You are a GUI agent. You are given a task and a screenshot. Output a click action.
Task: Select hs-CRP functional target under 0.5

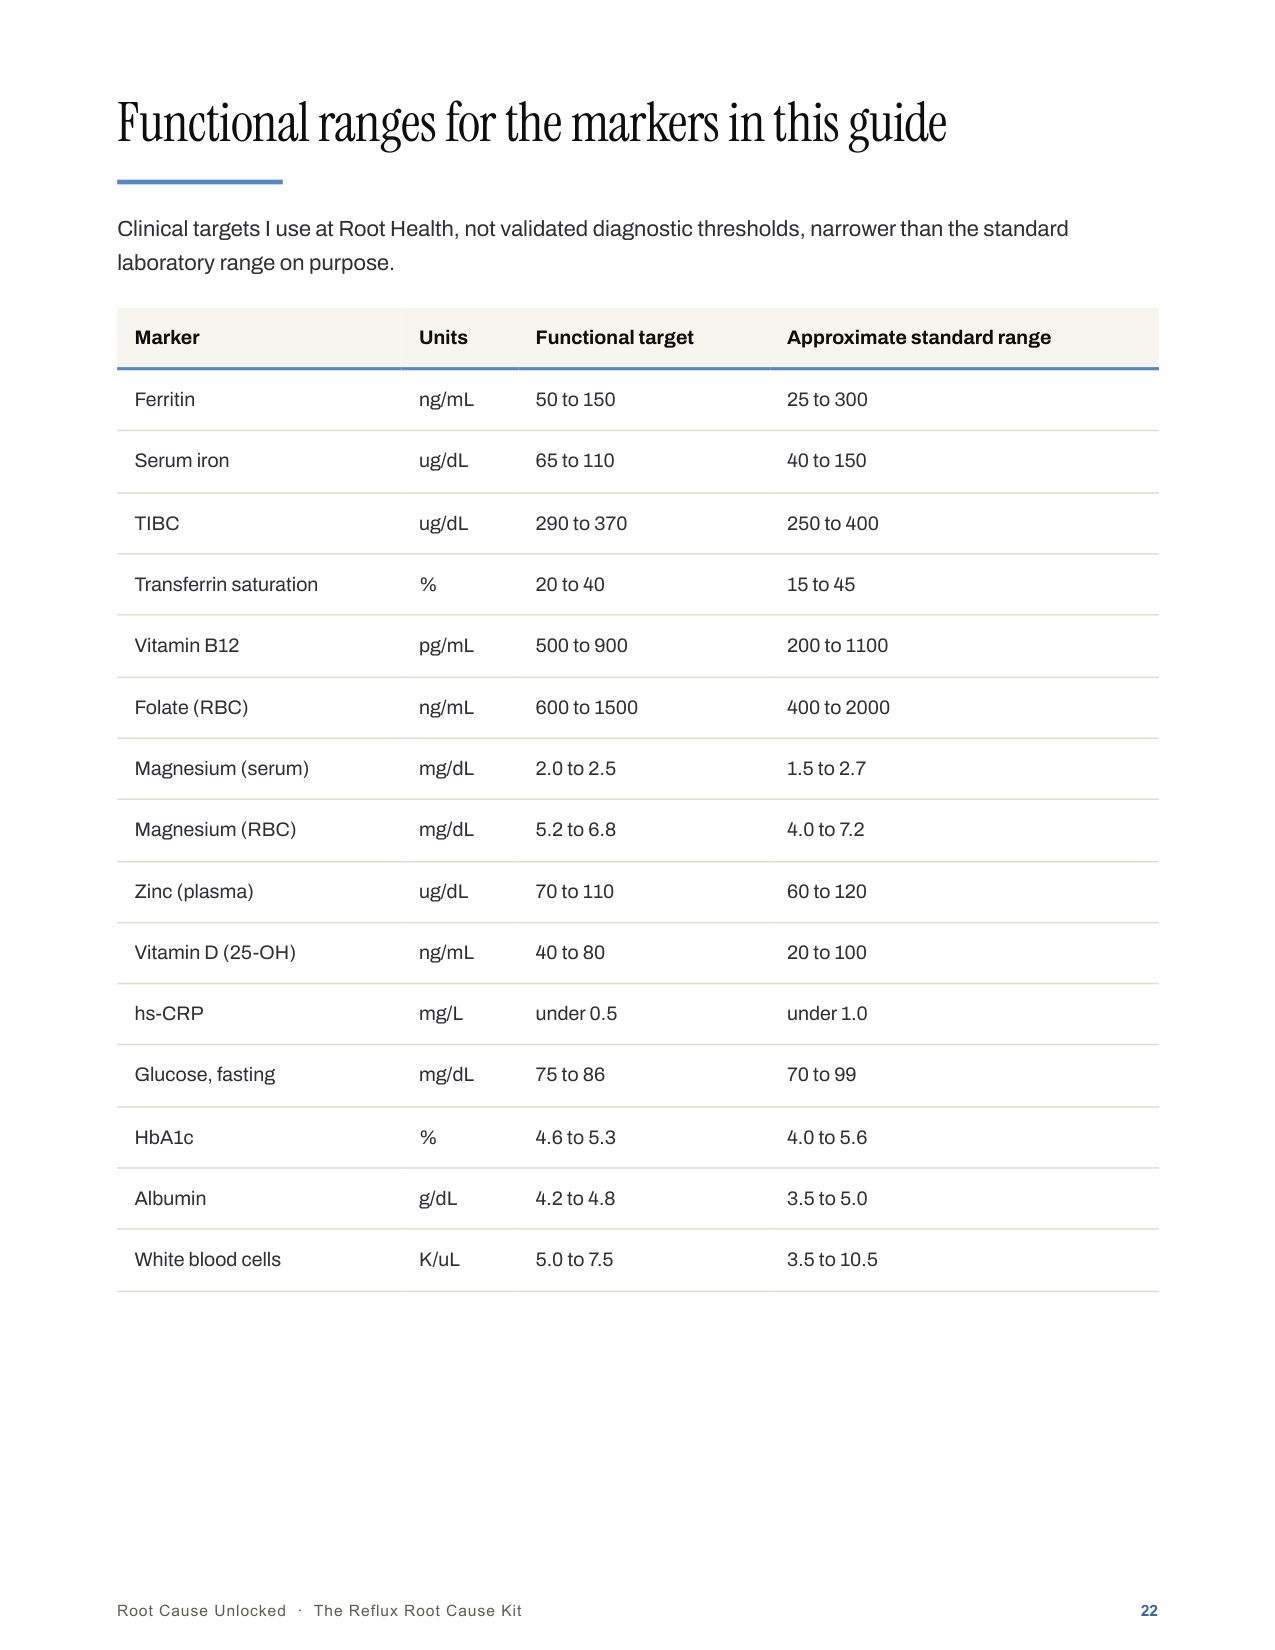576,1014
